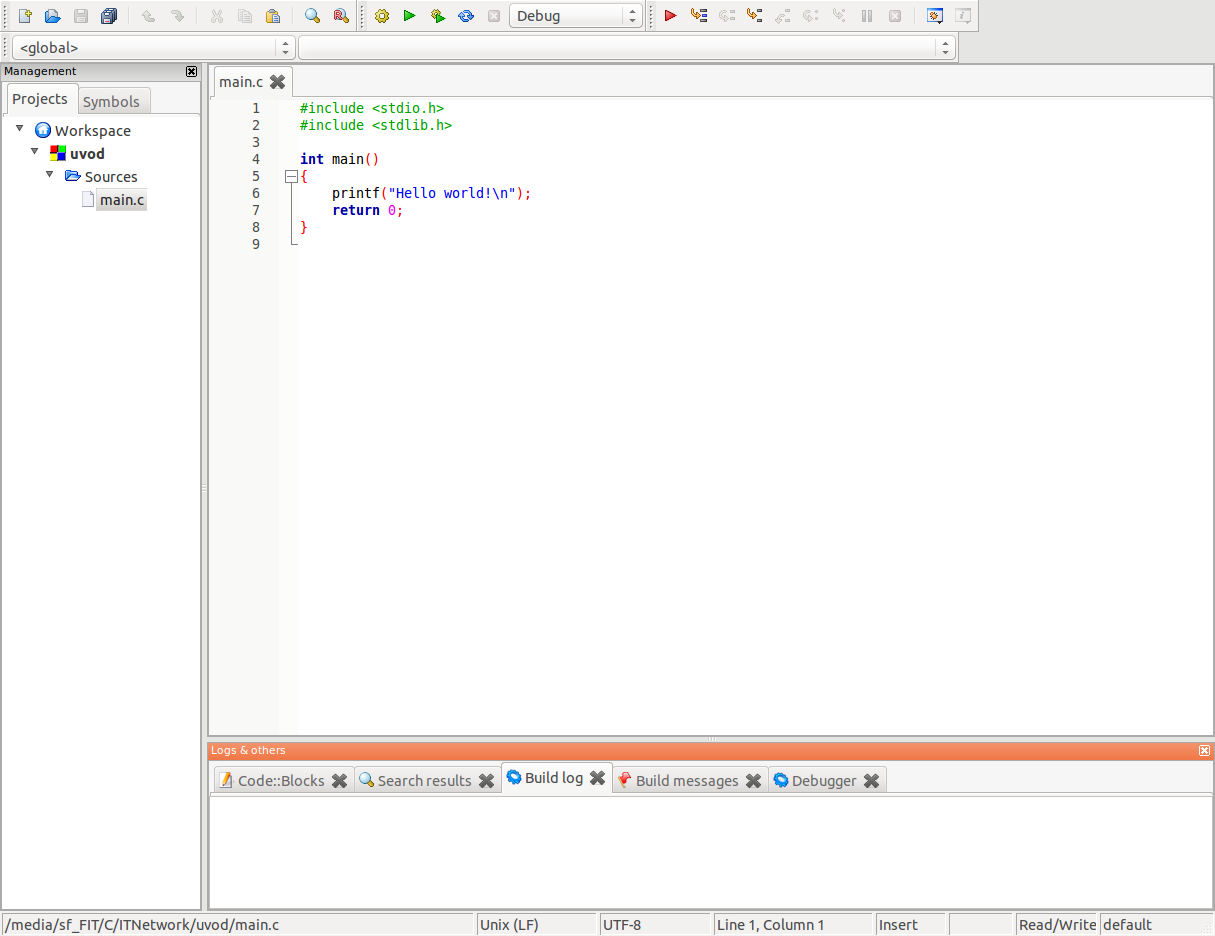Close the main.c editor tab
The width and height of the screenshot is (1215, 936).
278,82
